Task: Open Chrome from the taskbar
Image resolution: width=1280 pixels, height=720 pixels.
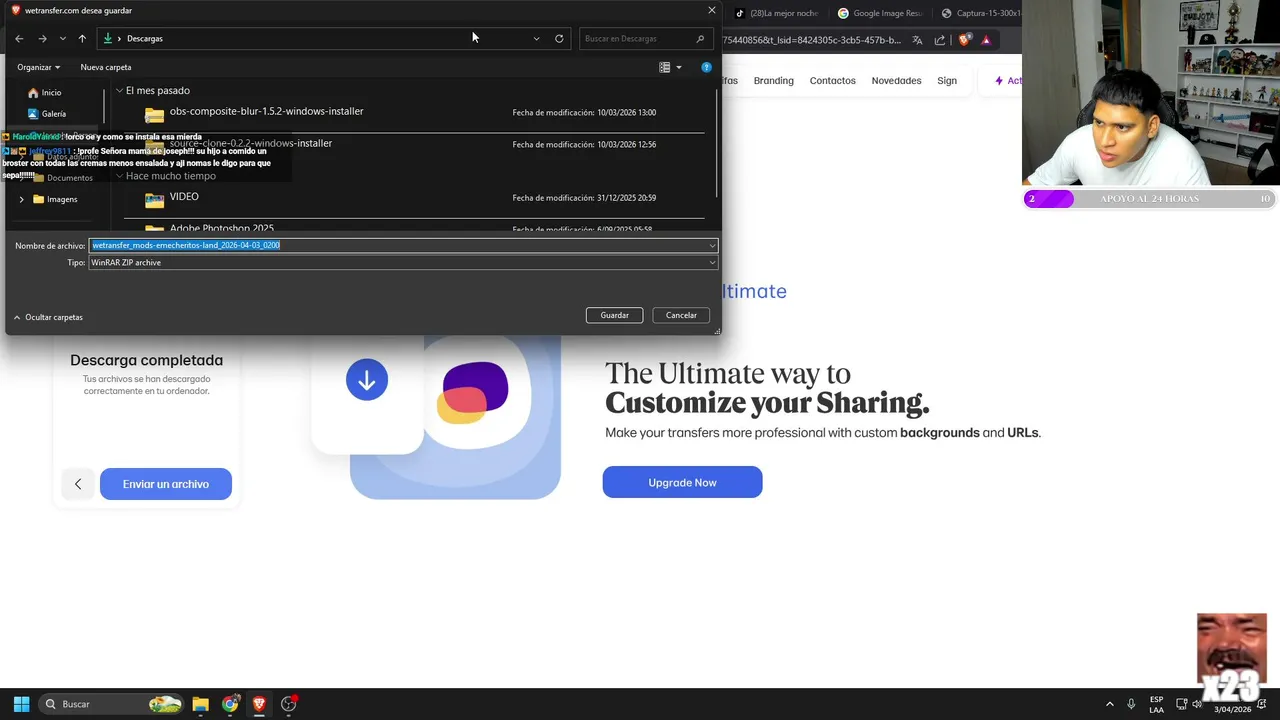Action: (230, 704)
